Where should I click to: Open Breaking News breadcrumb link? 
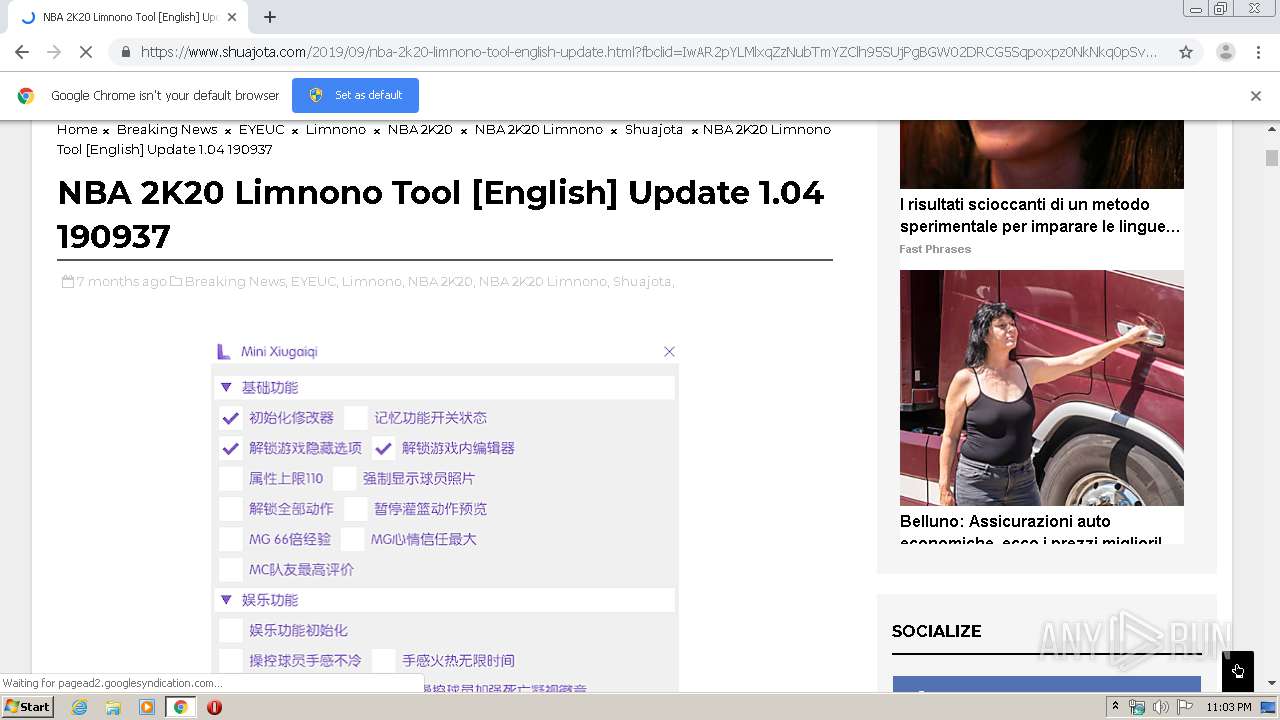click(x=167, y=129)
